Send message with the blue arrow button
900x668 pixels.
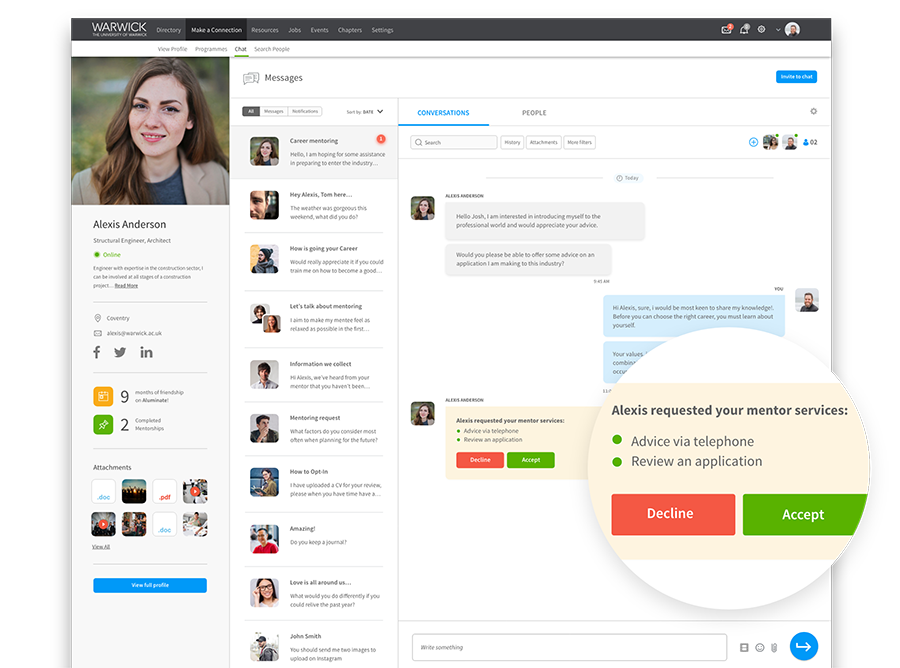click(x=804, y=646)
